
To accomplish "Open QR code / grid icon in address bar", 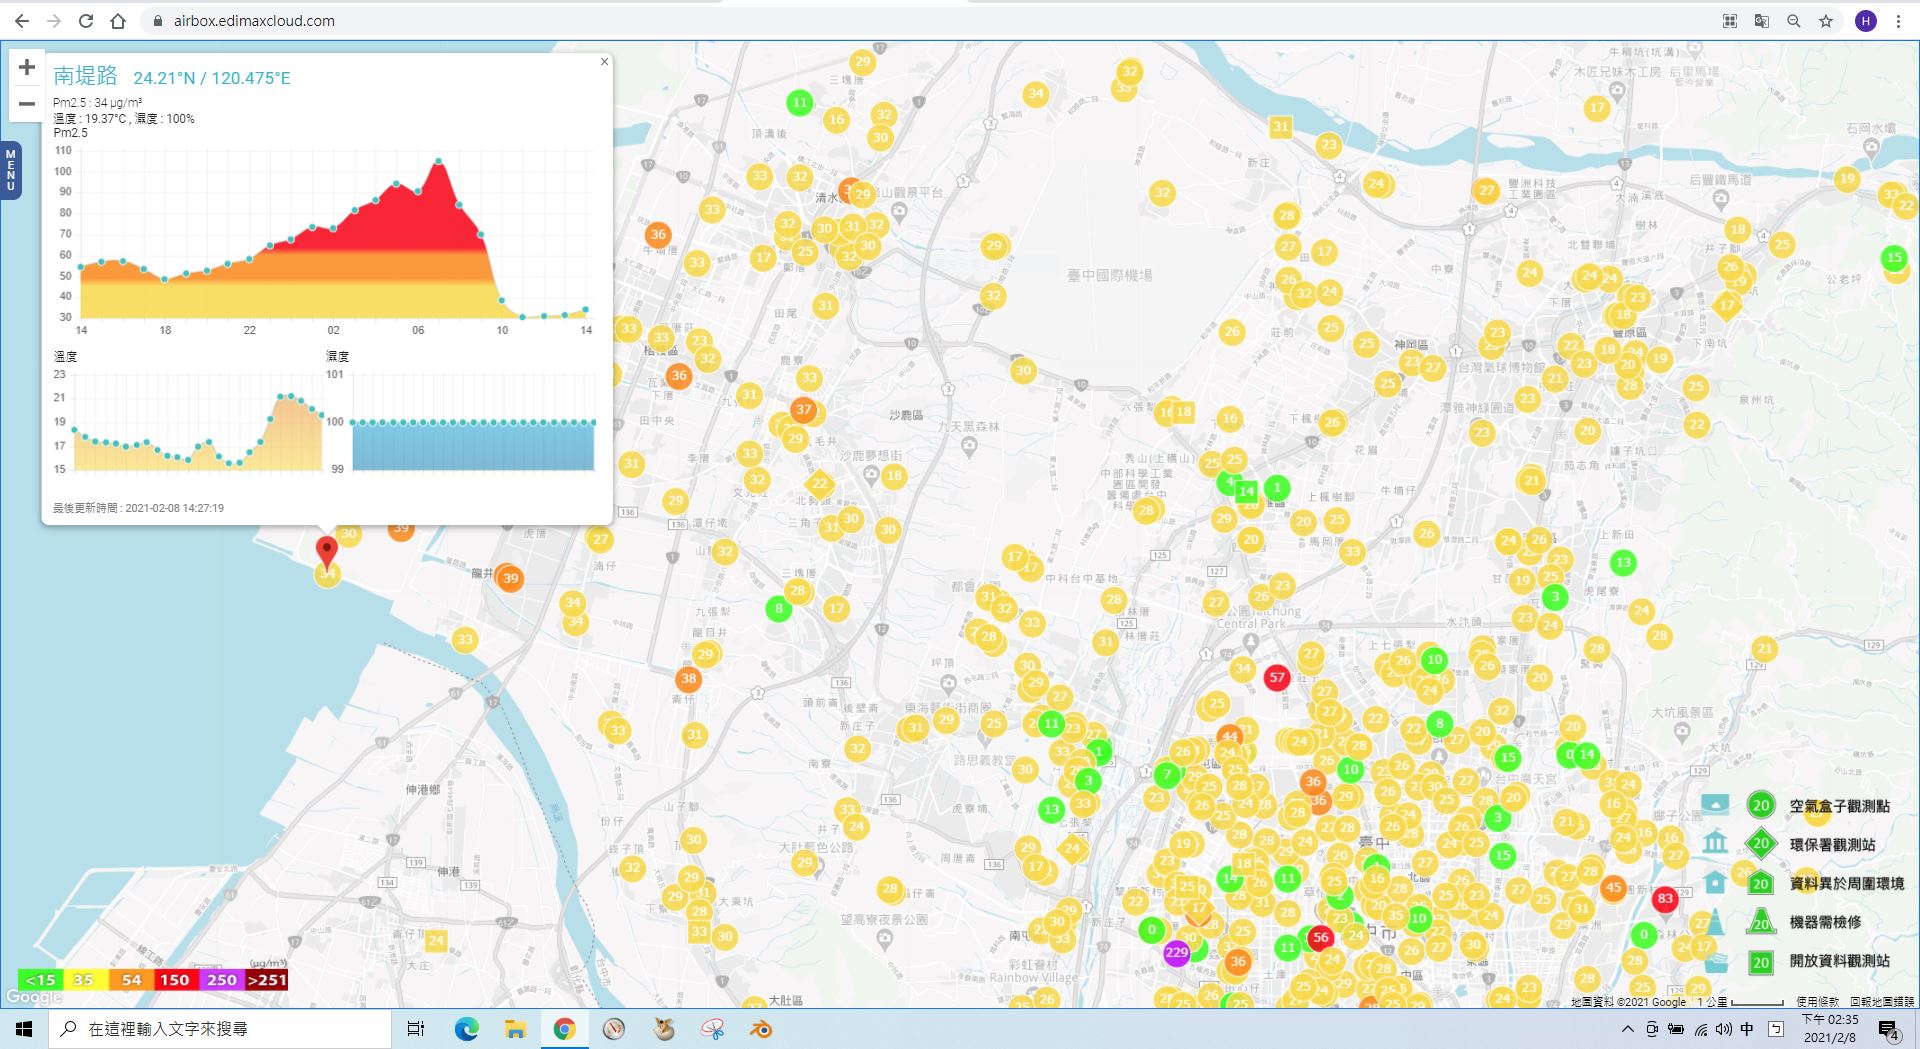I will 1730,21.
